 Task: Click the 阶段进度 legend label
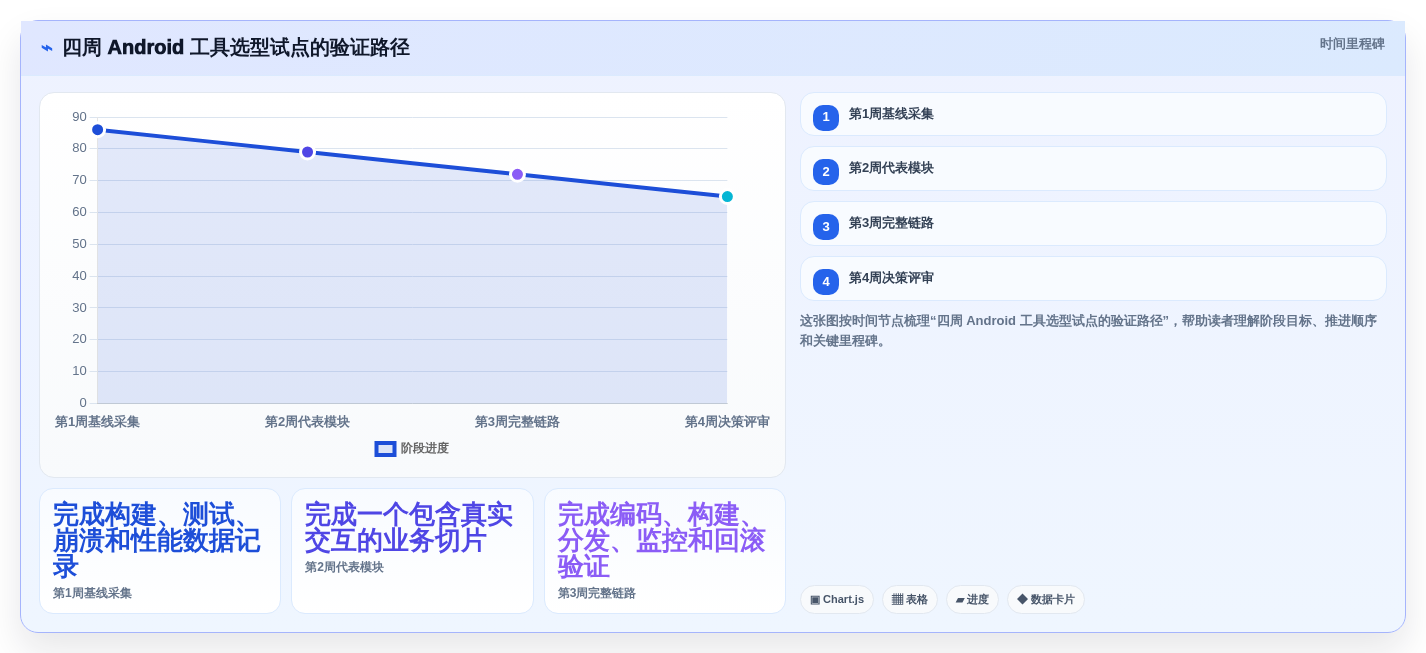click(x=425, y=449)
